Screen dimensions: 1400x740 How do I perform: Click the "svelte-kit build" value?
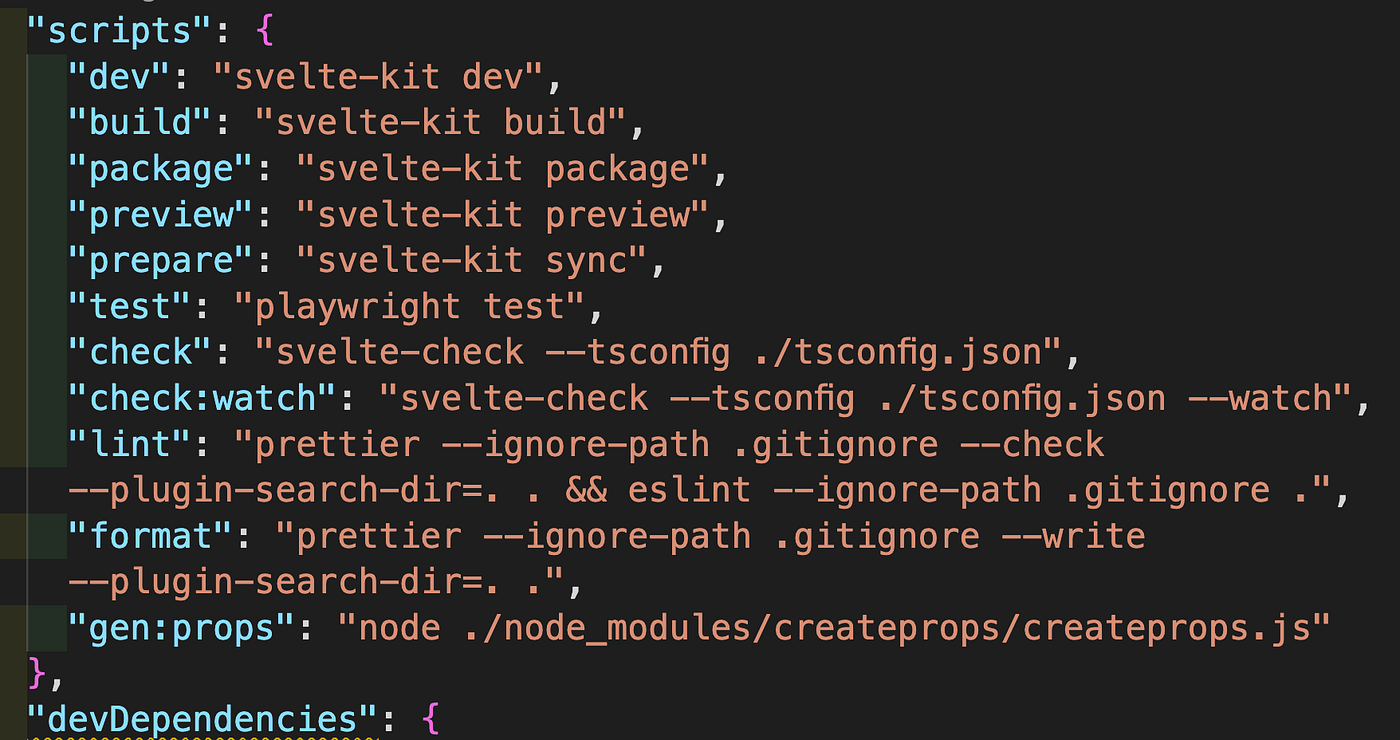441,123
